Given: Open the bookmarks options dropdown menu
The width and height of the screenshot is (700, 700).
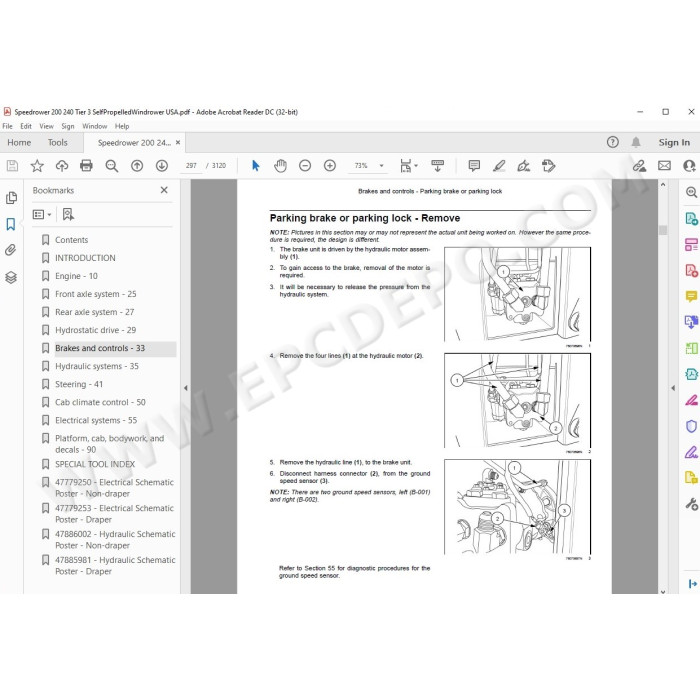Looking at the screenshot, I should click(x=42, y=215).
